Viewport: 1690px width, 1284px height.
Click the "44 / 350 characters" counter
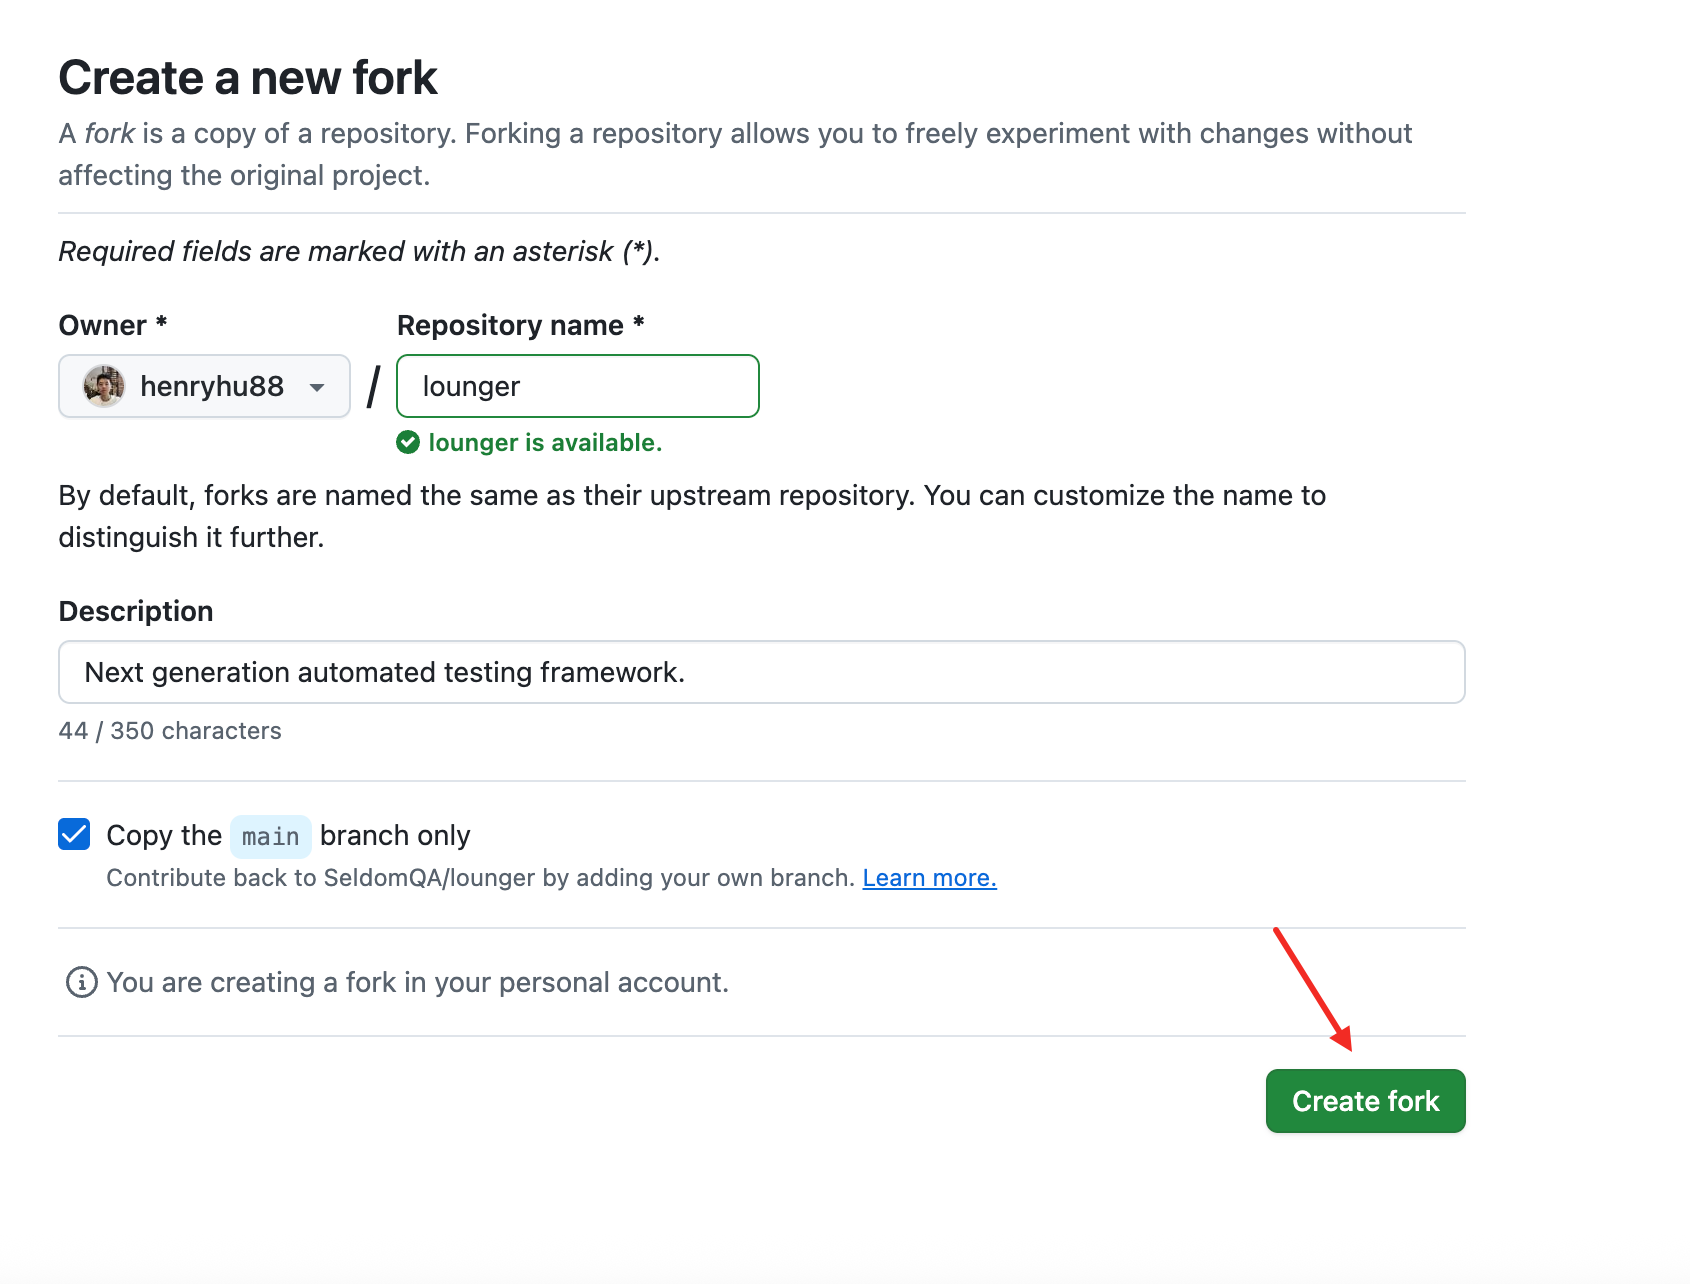pyautogui.click(x=170, y=731)
